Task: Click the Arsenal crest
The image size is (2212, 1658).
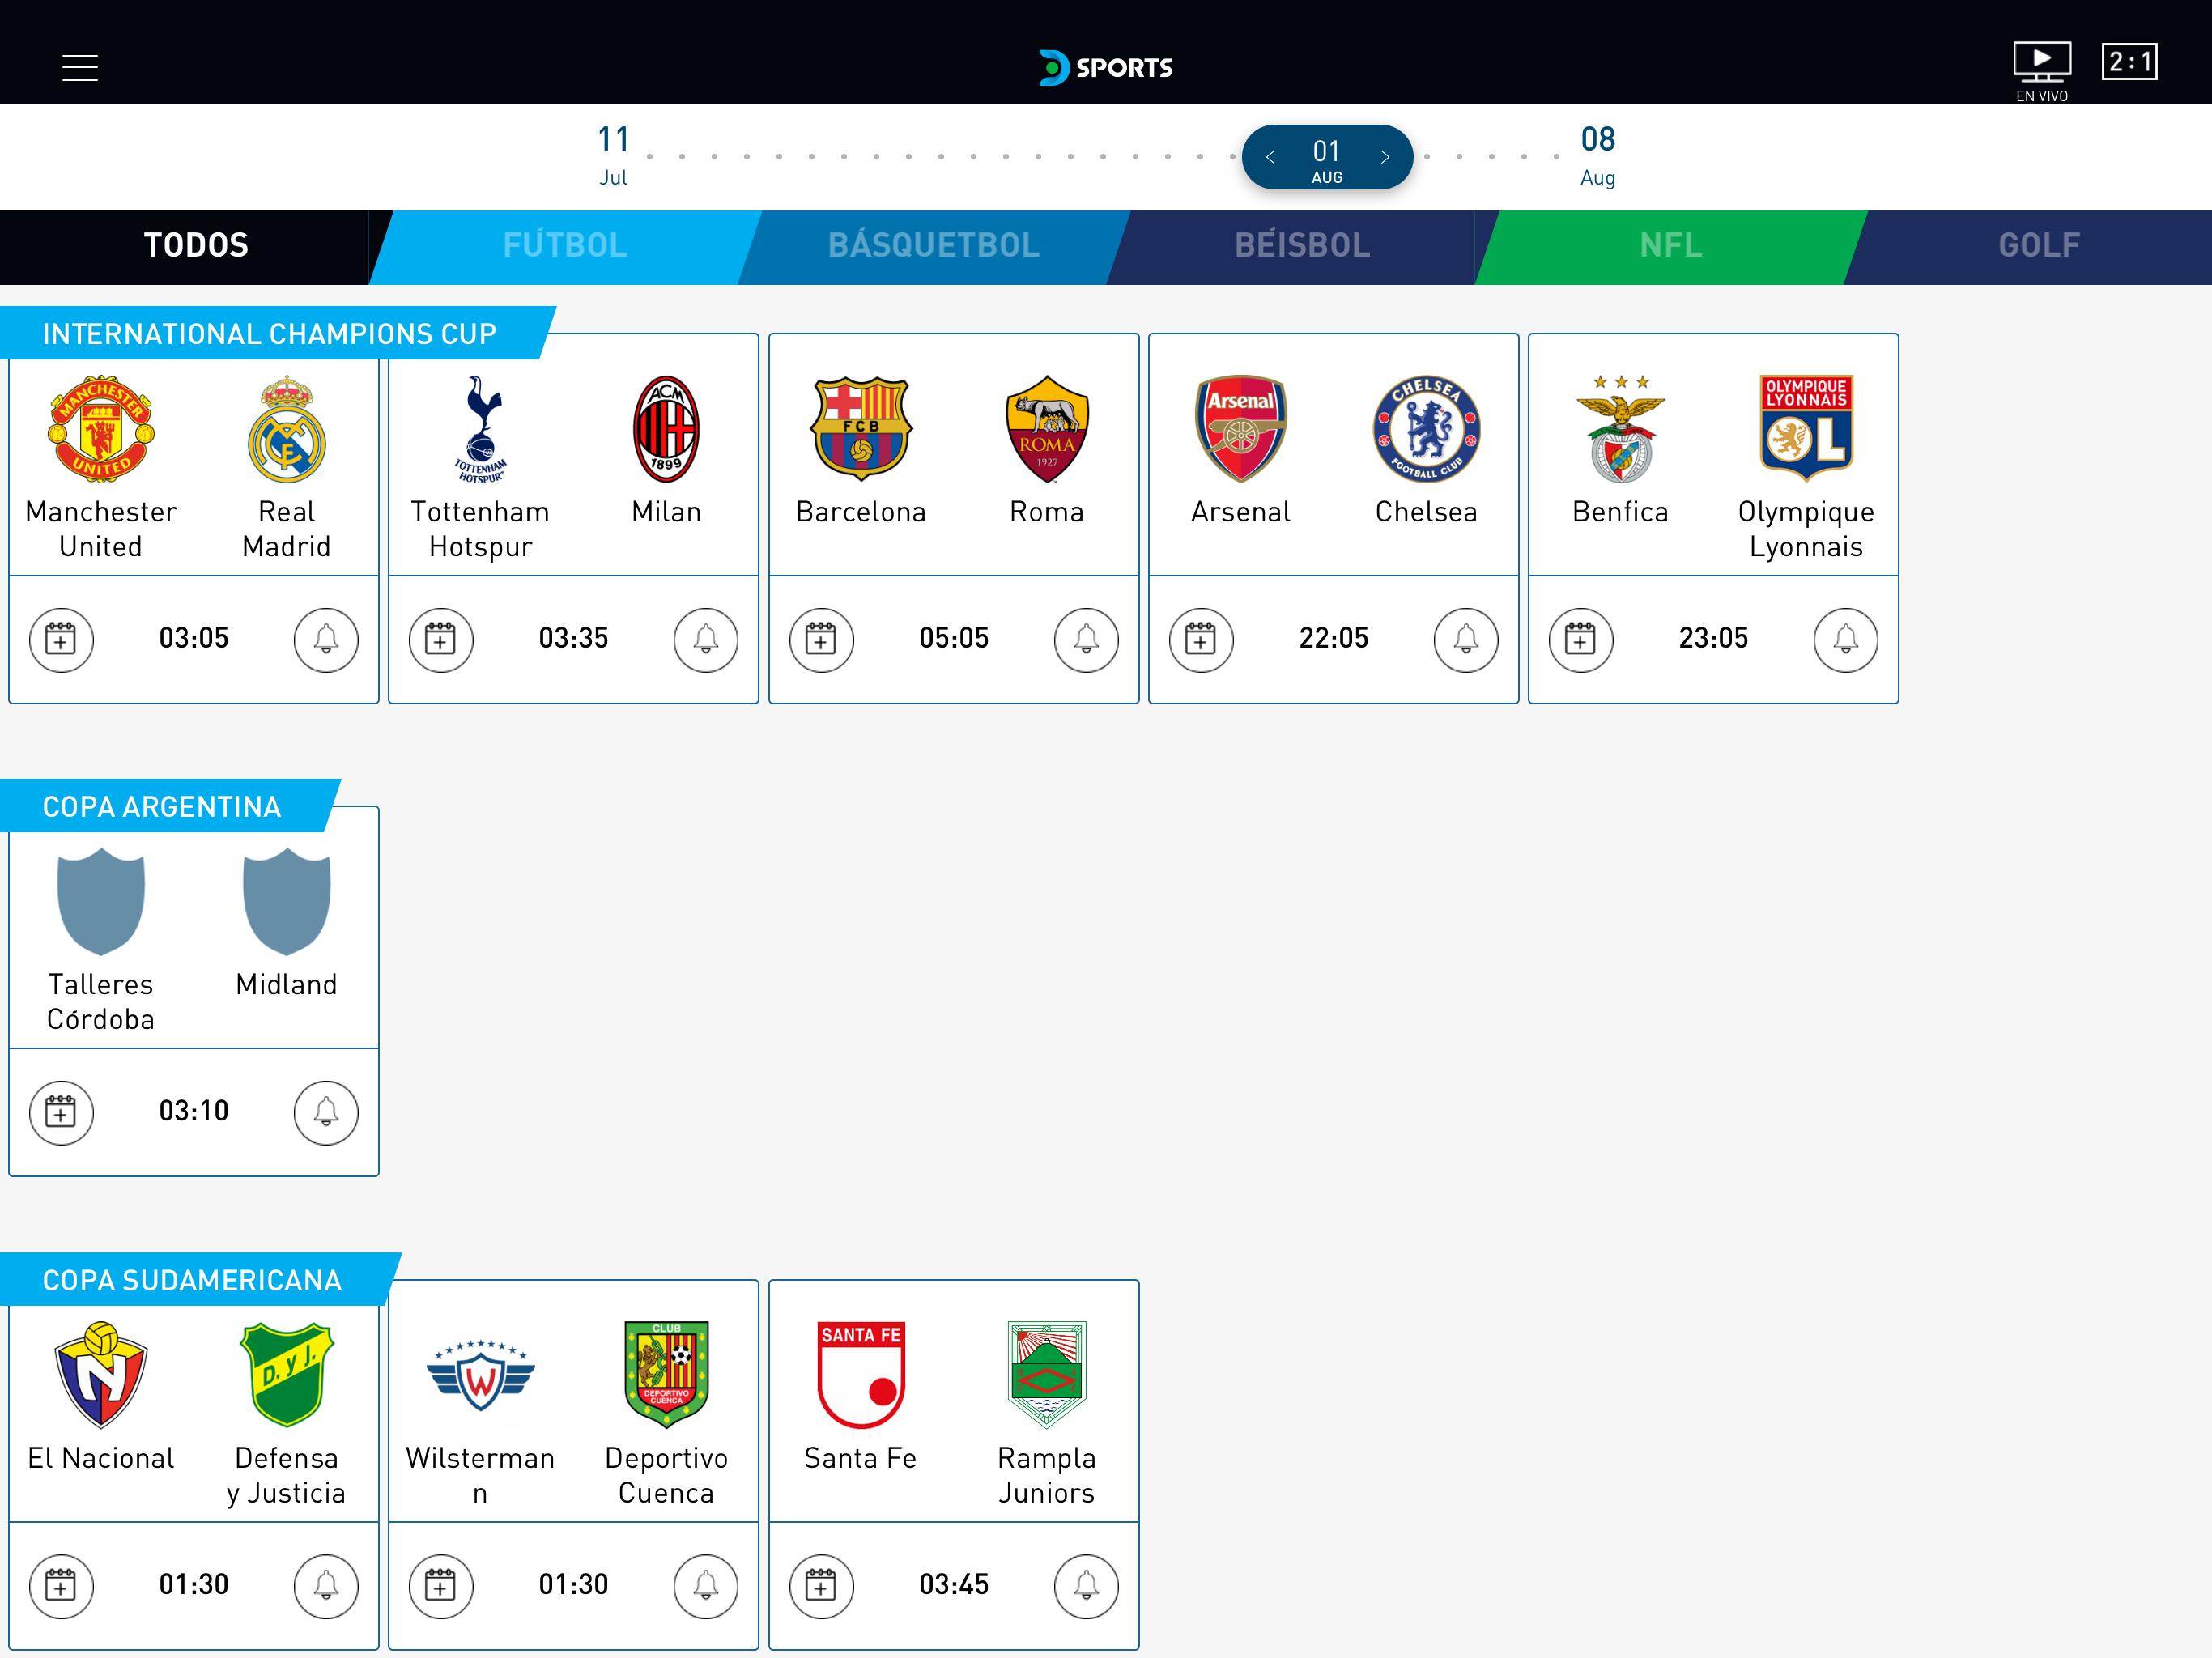Action: click(x=1241, y=430)
